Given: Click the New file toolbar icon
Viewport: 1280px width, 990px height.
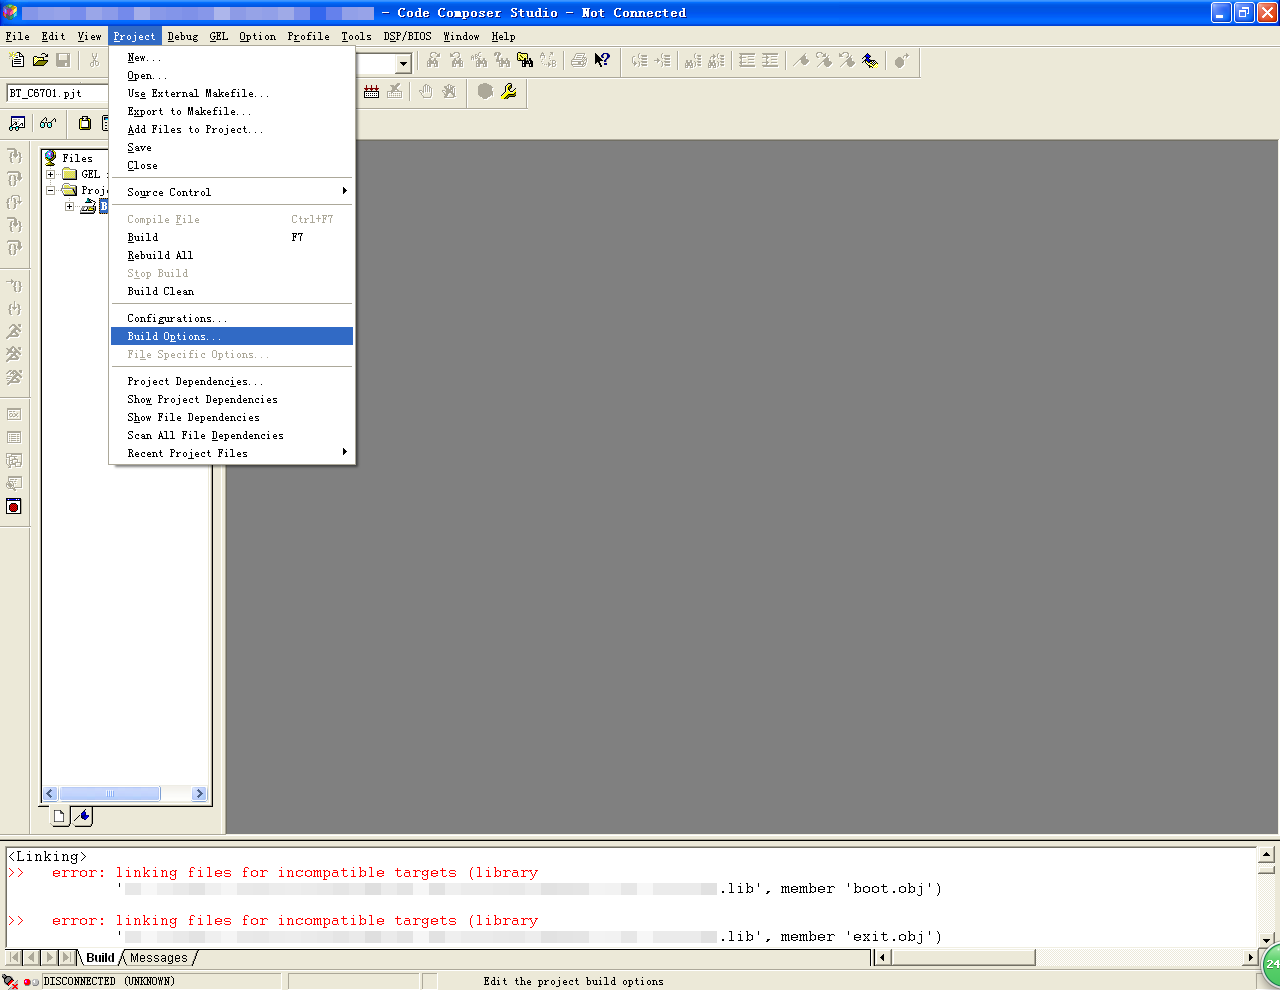Looking at the screenshot, I should (17, 61).
